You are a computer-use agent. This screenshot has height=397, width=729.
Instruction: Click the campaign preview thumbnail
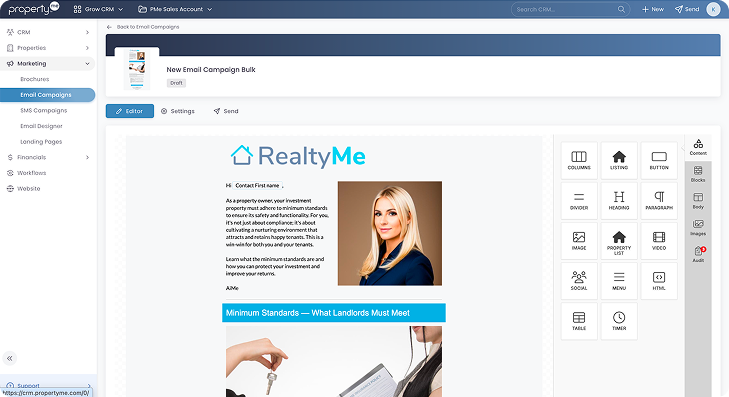coord(137,70)
